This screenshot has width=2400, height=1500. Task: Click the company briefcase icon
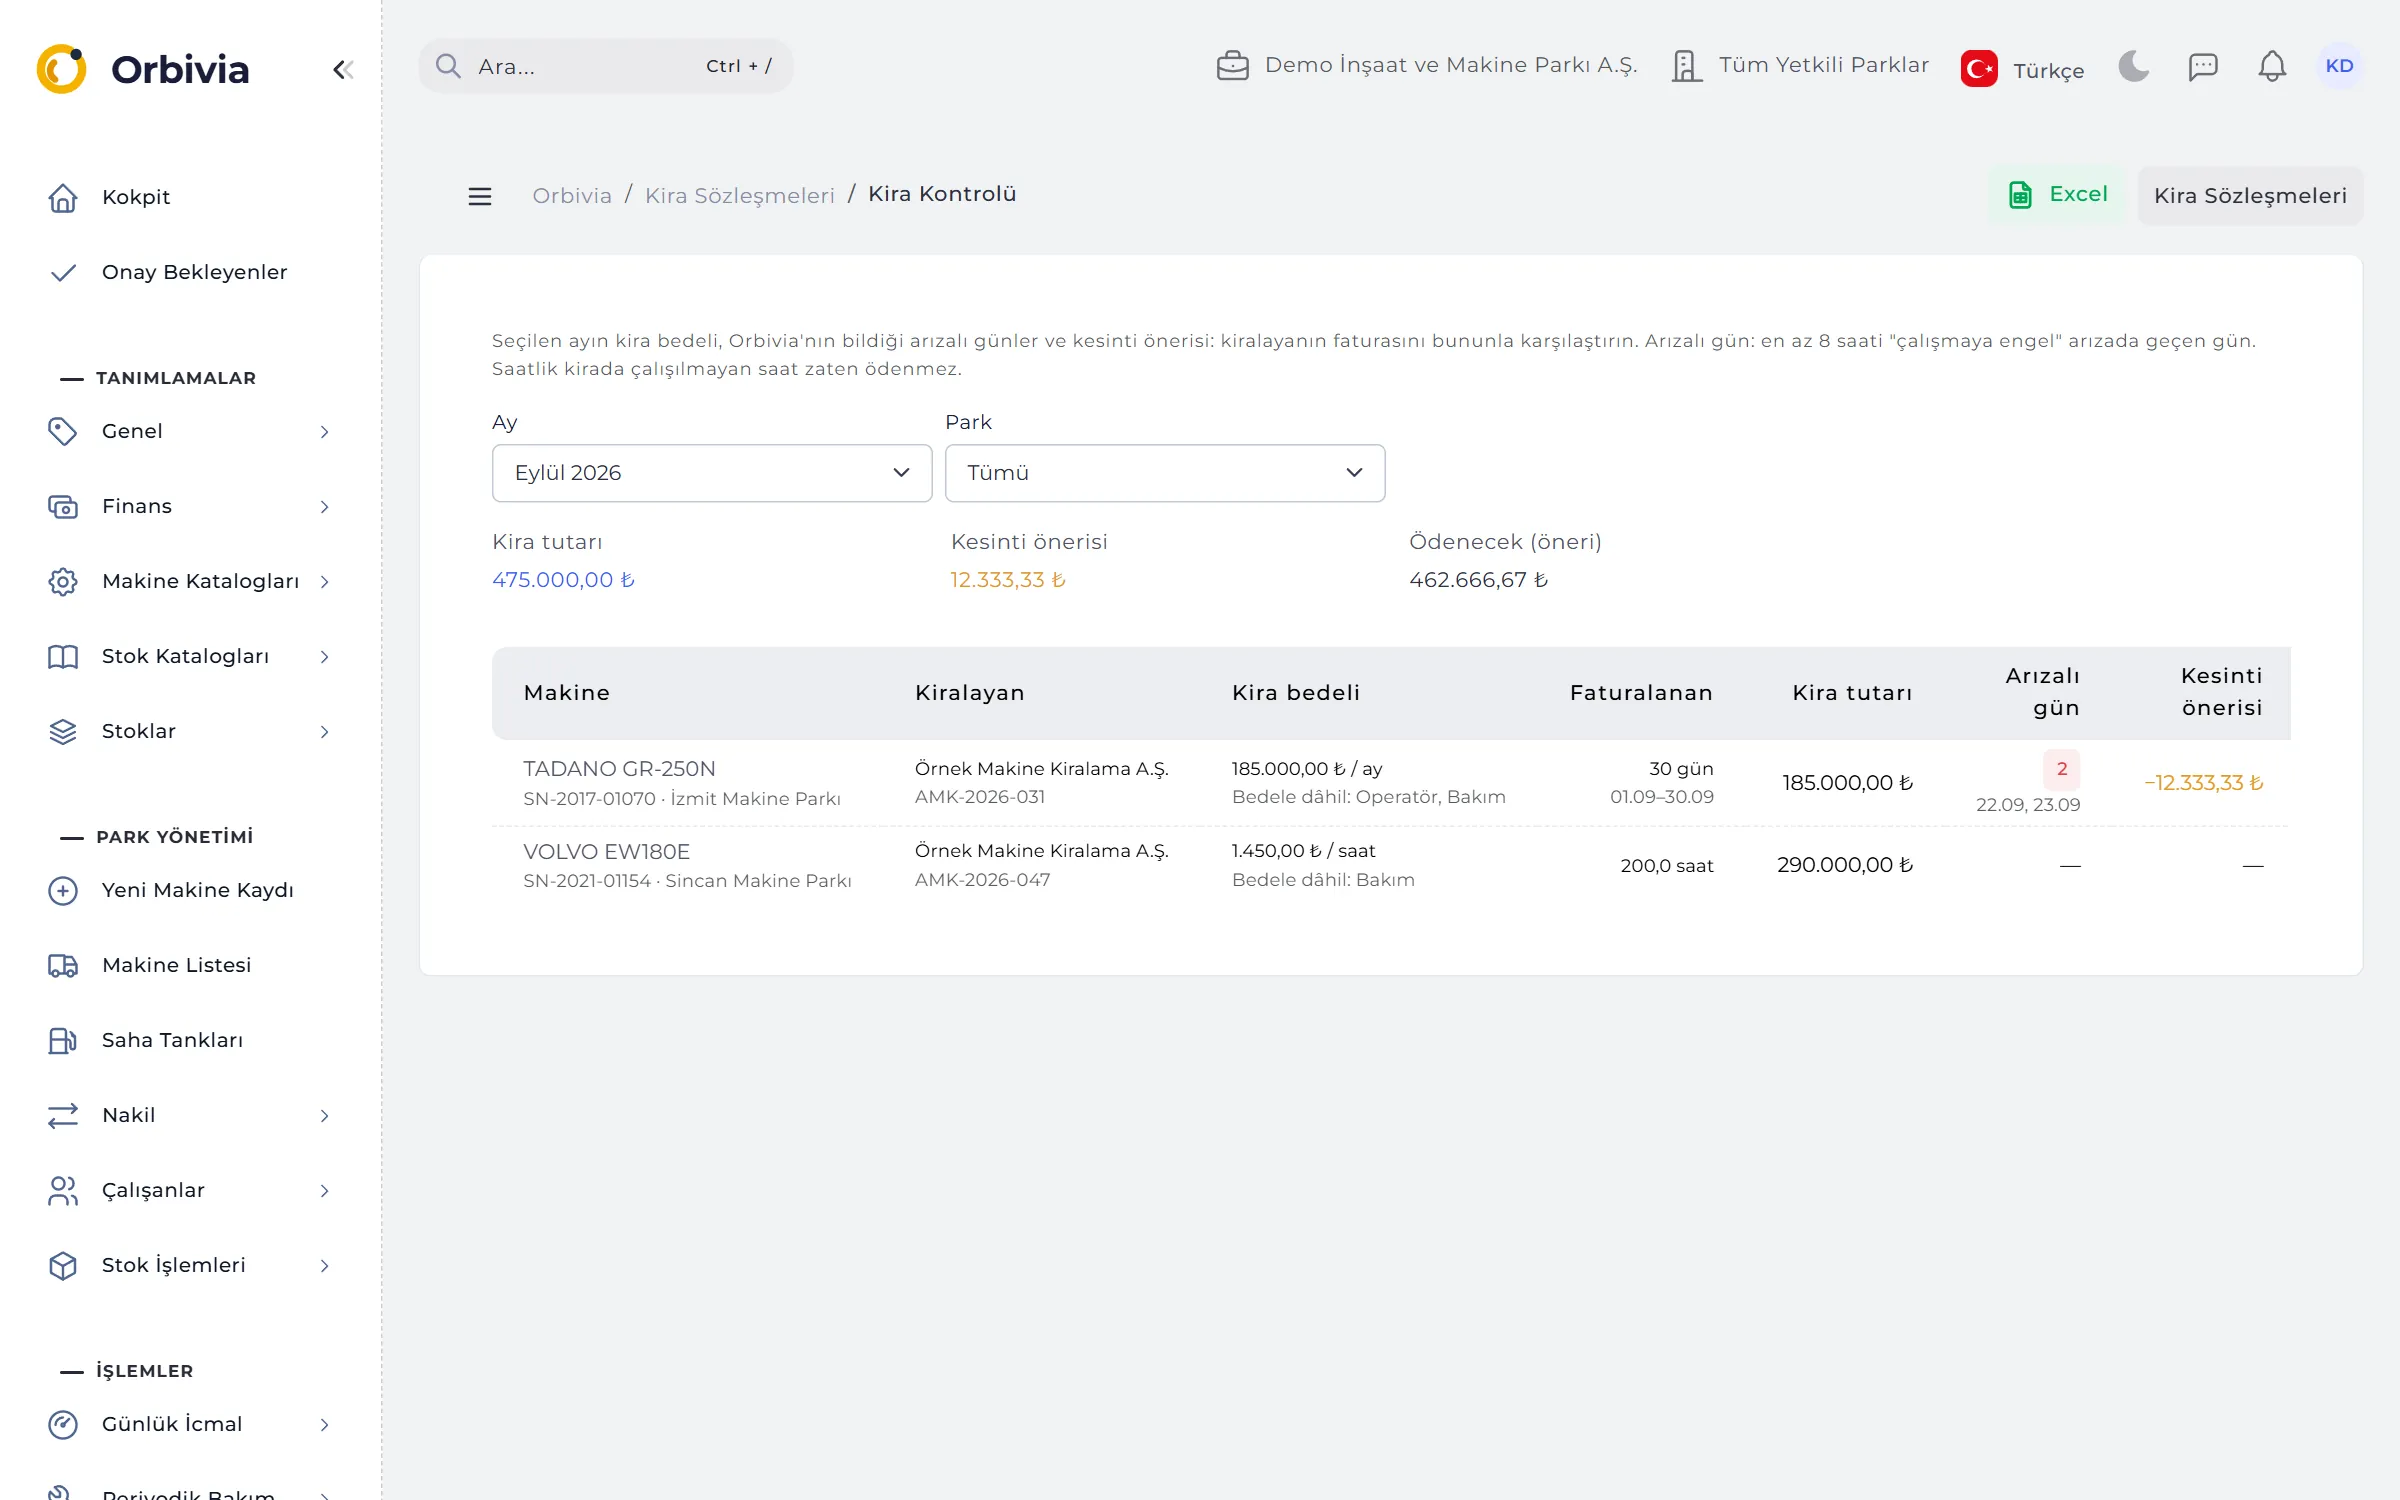click(1232, 66)
